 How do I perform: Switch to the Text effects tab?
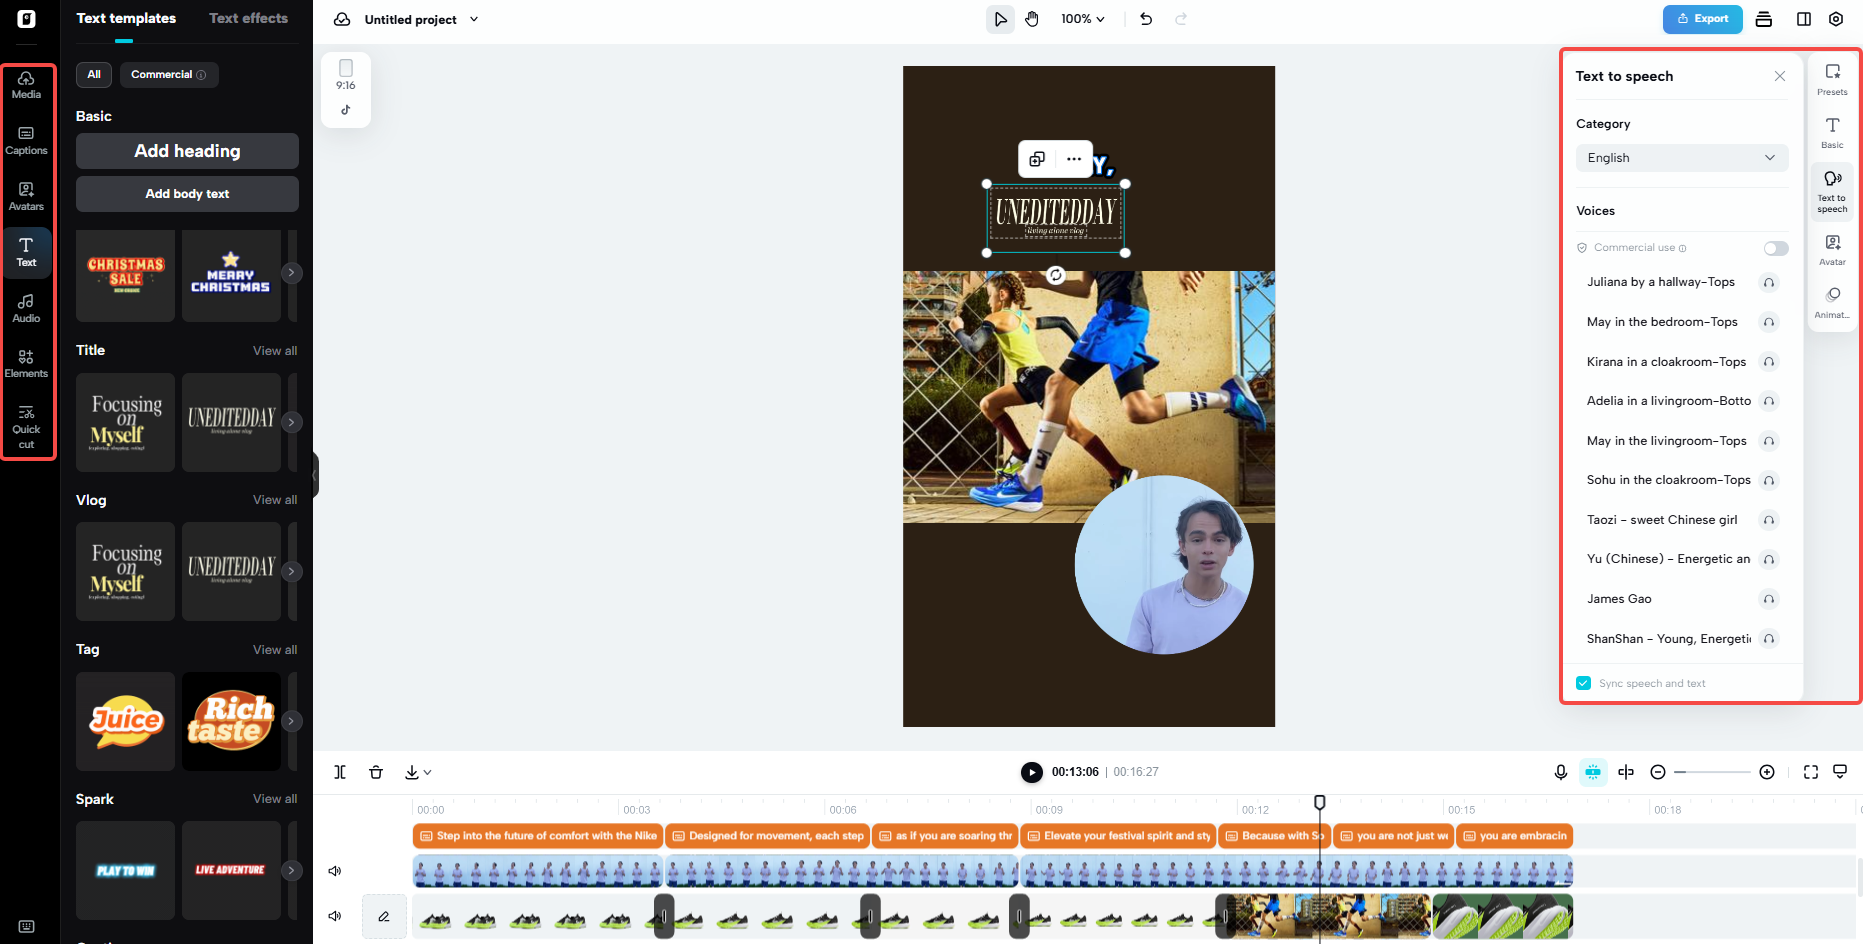pyautogui.click(x=248, y=18)
